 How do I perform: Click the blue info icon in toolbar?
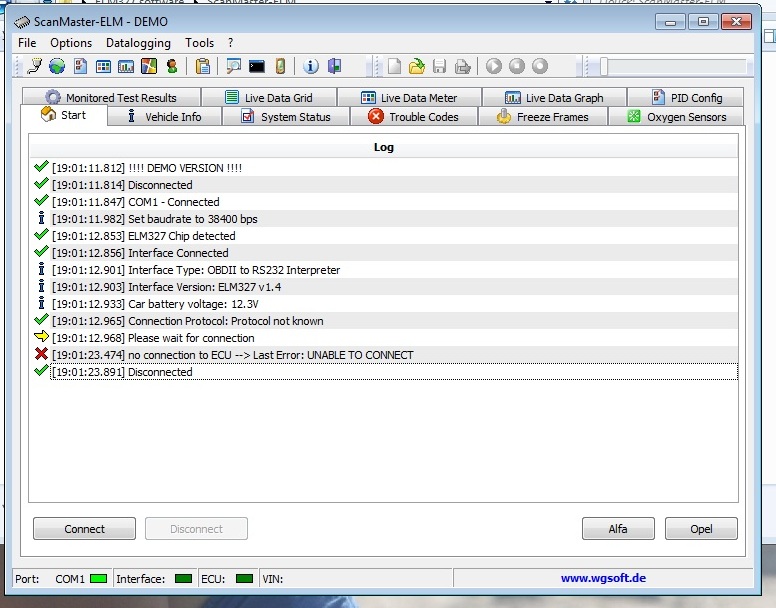point(311,67)
